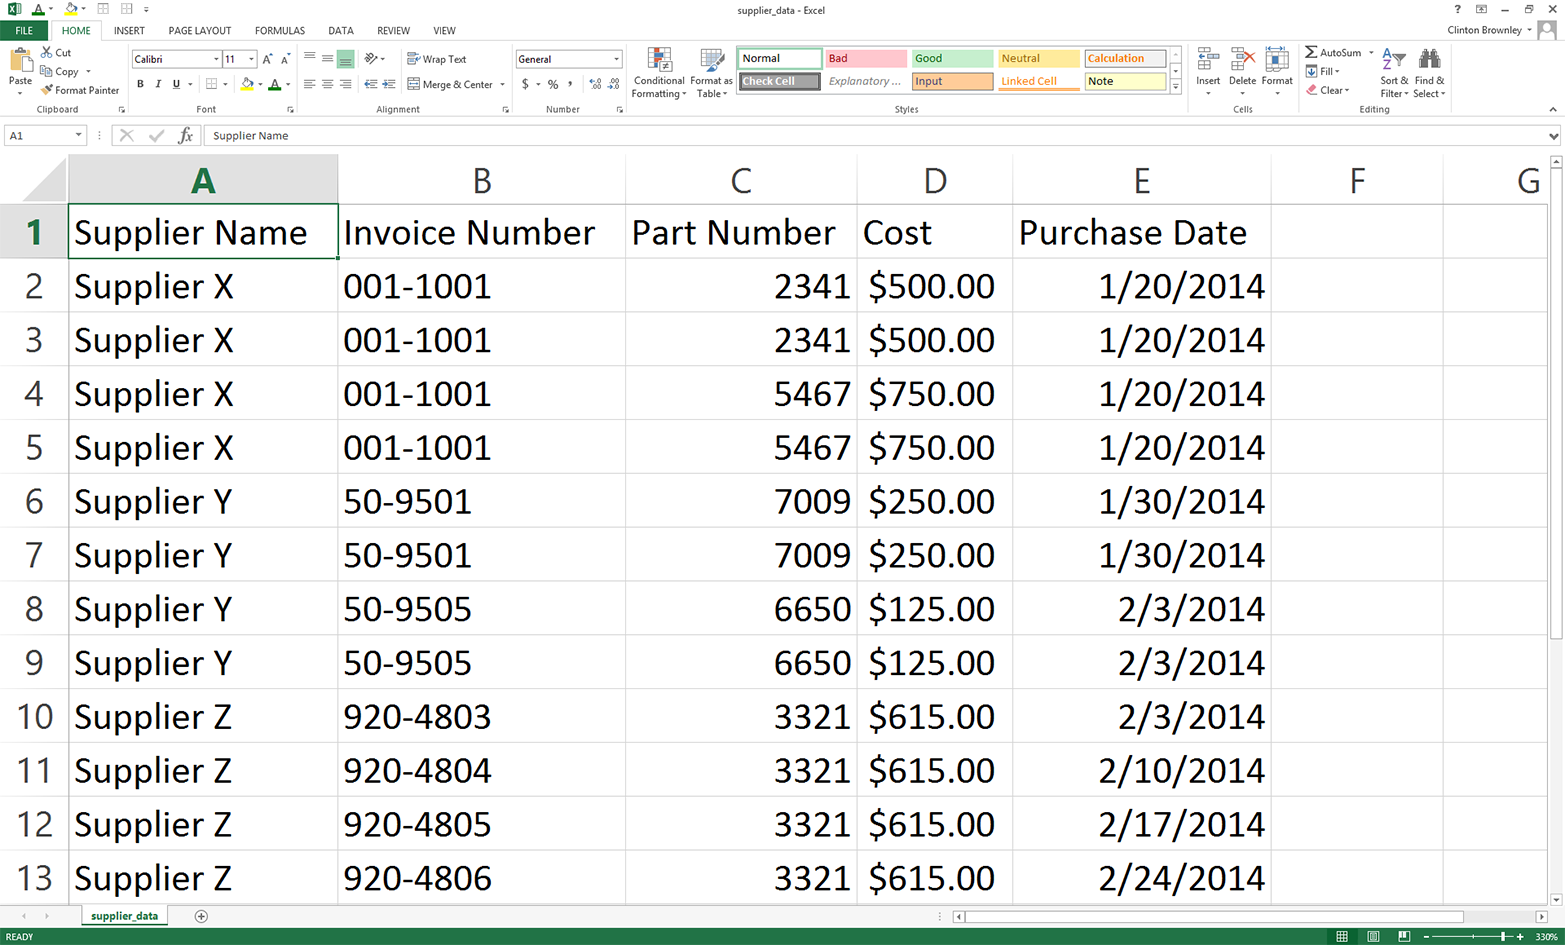Apply the Percent Style format
The height and width of the screenshot is (945, 1565).
(553, 84)
